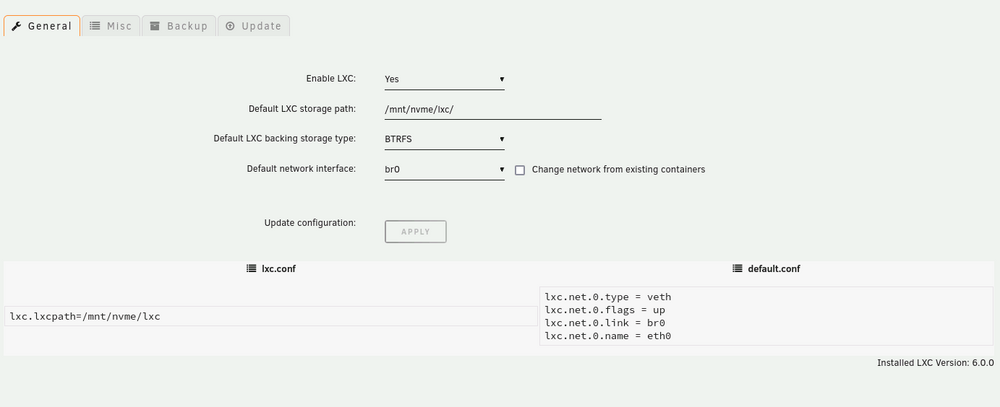Click the list icon beside lxc.conf heading

tap(251, 269)
